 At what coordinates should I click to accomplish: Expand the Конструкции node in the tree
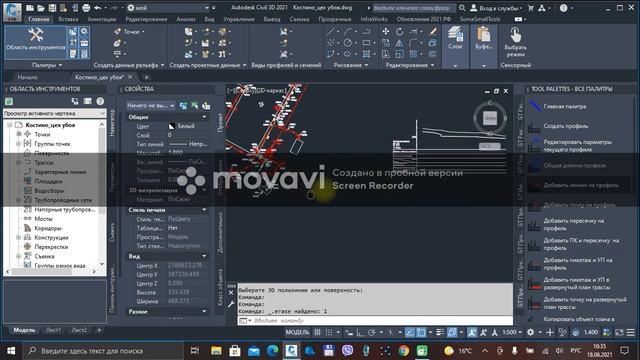(x=19, y=237)
